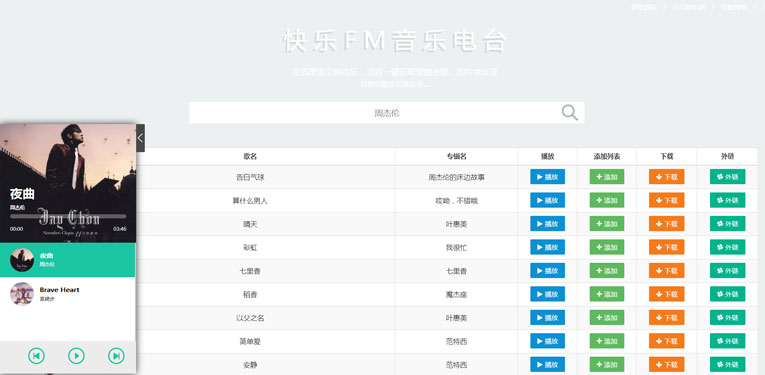Add 晴天 to the playlist
765x375 pixels.
pyautogui.click(x=607, y=223)
